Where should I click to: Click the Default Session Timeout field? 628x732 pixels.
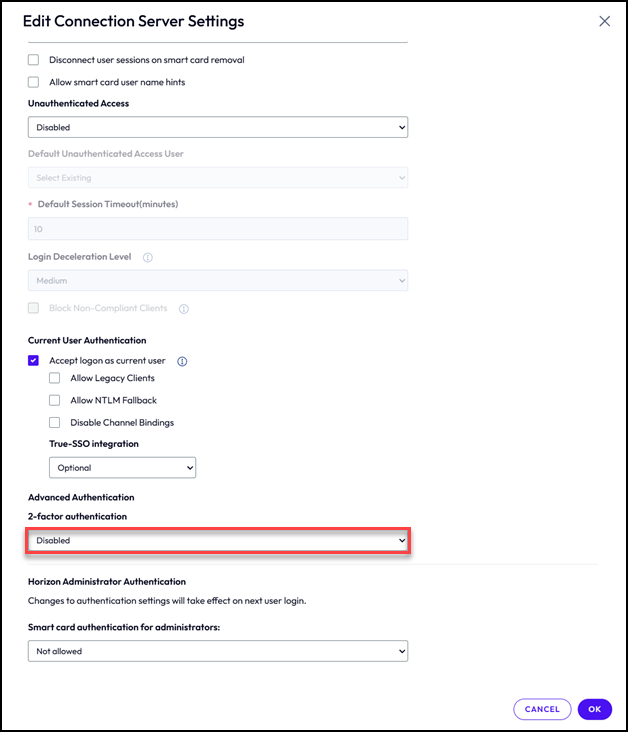click(x=218, y=229)
